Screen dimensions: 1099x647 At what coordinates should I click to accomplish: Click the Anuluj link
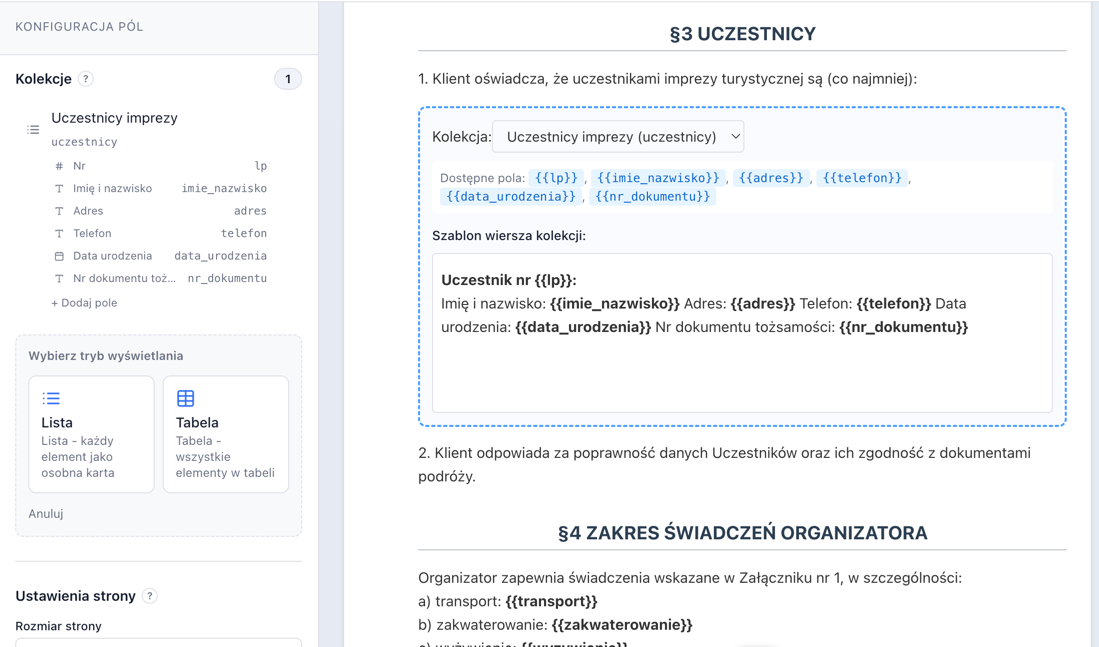(x=45, y=513)
